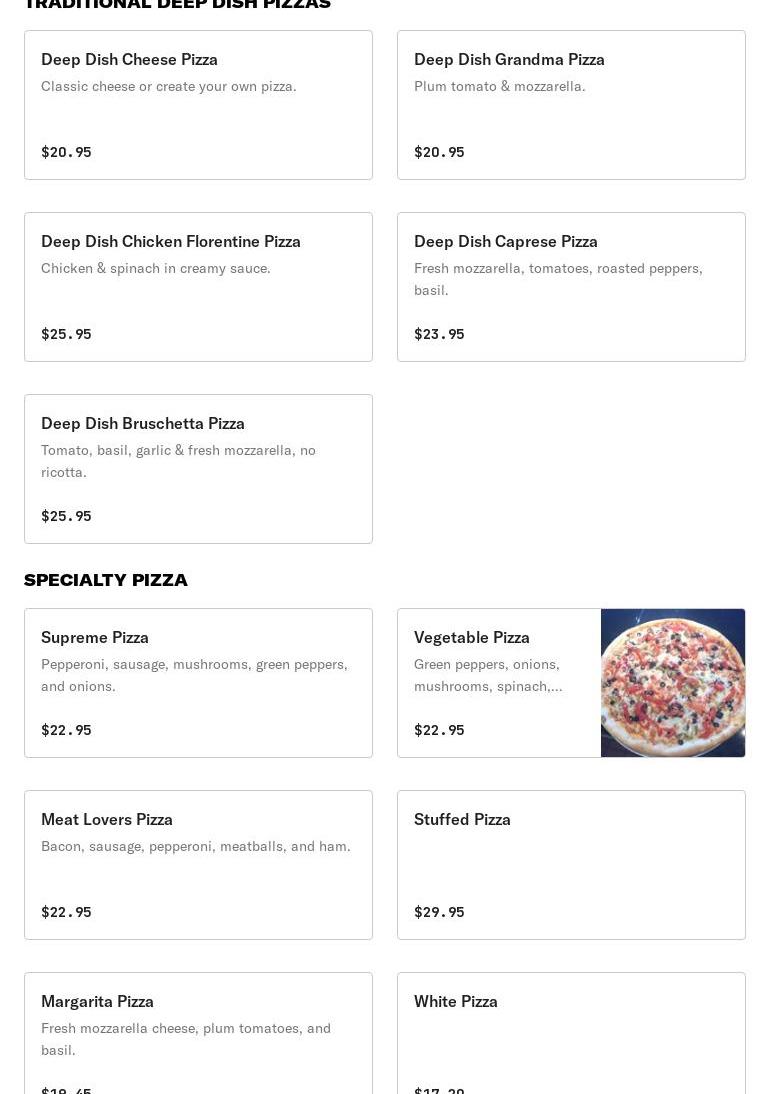The width and height of the screenshot is (770, 1094).
Task: Click the $23.95 Caprese Pizza price
Action: tap(439, 334)
